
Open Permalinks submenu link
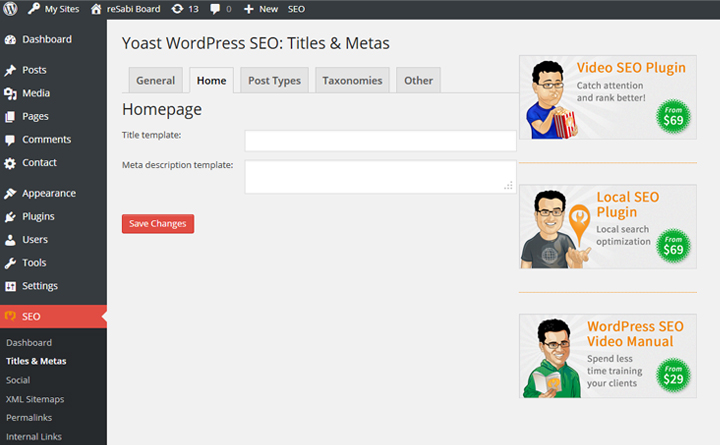[29, 418]
